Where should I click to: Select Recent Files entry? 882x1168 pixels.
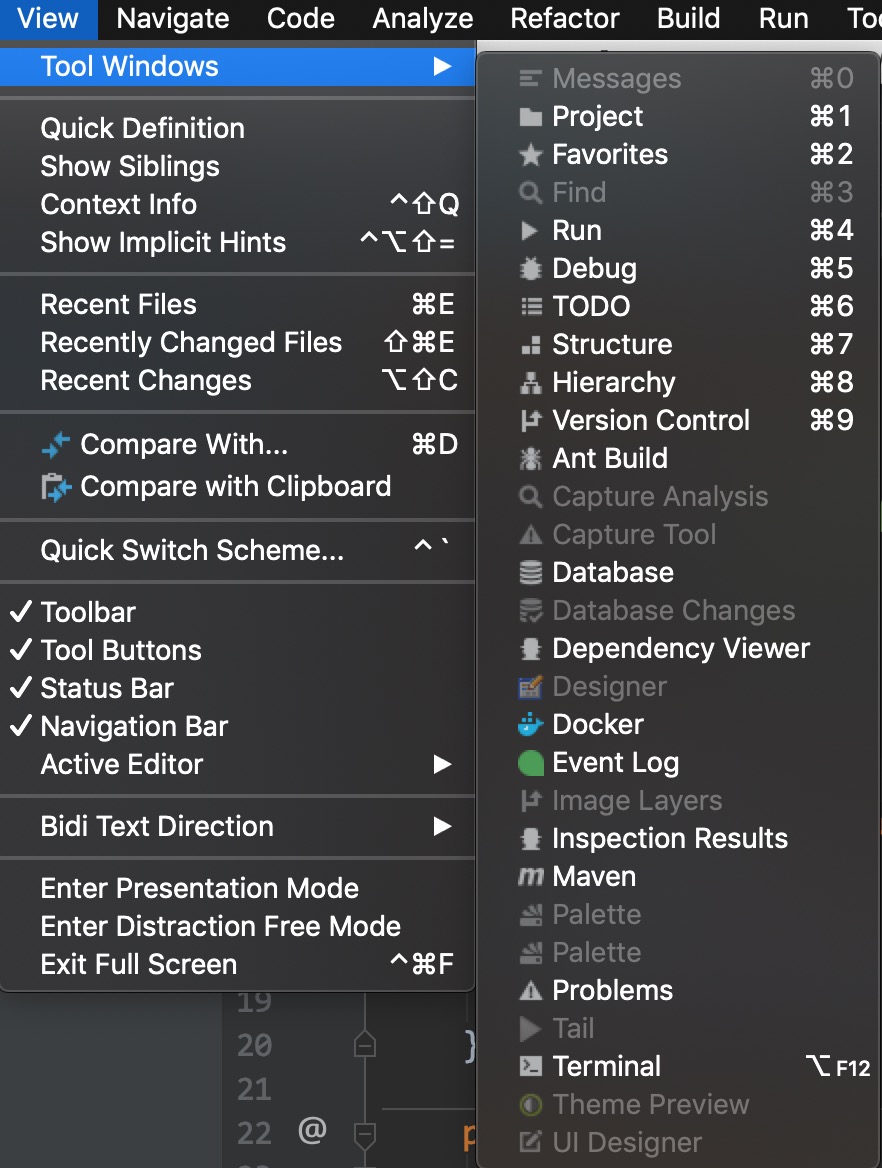(238, 305)
